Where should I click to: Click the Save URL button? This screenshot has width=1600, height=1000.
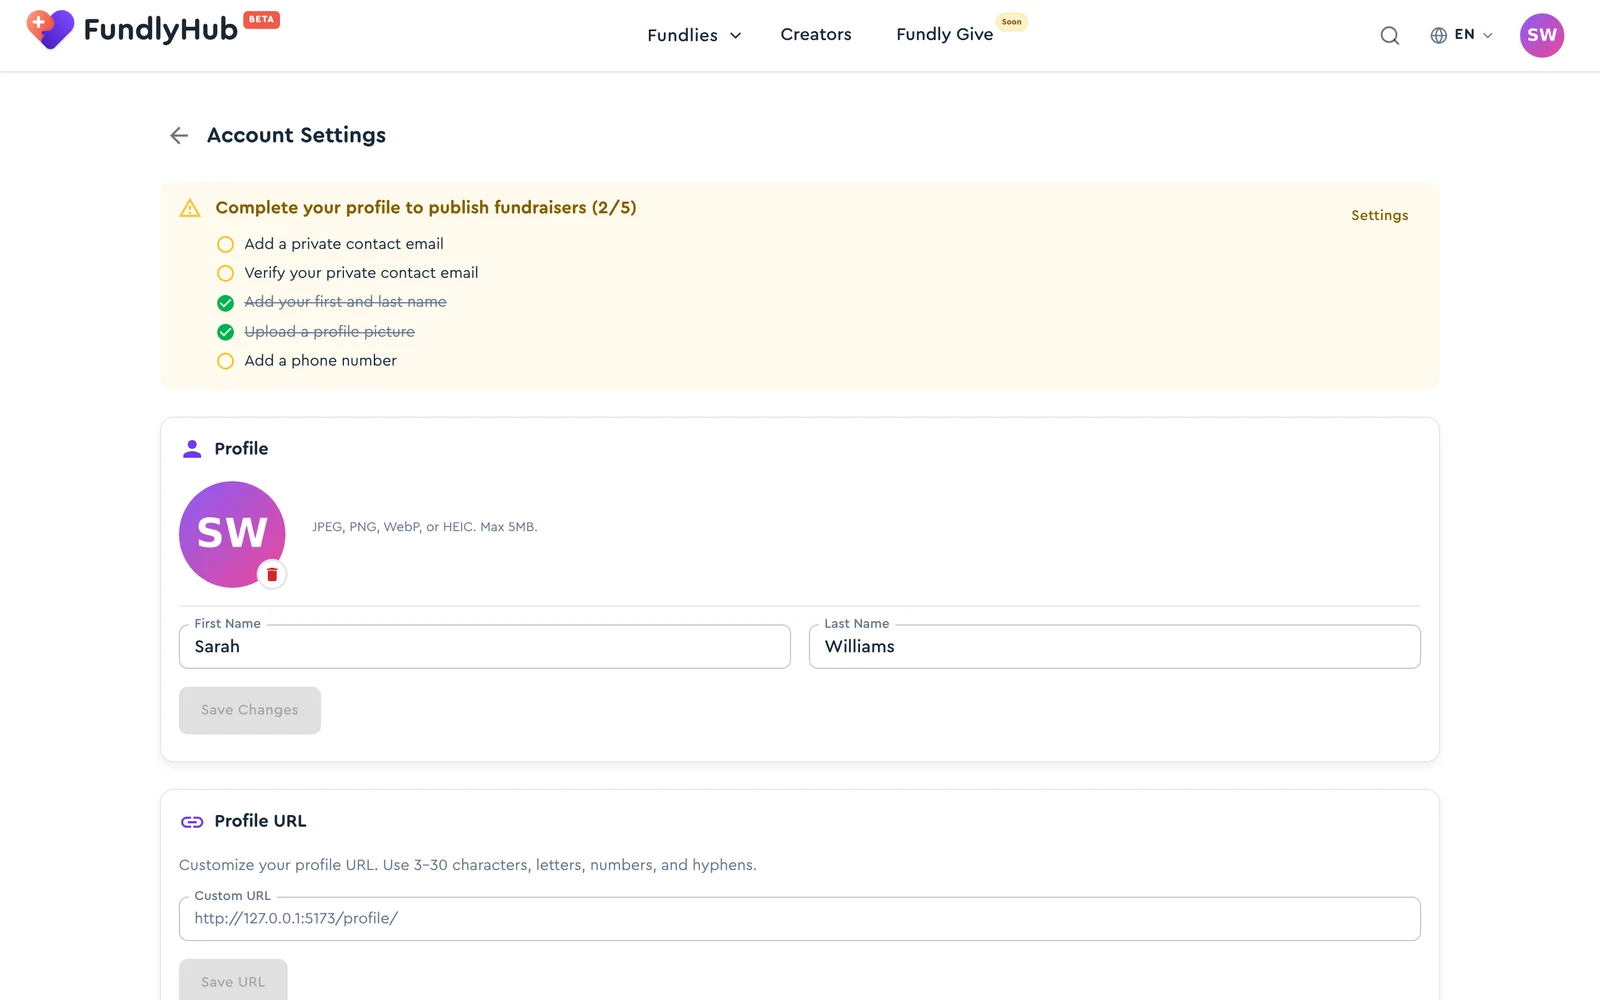233,981
